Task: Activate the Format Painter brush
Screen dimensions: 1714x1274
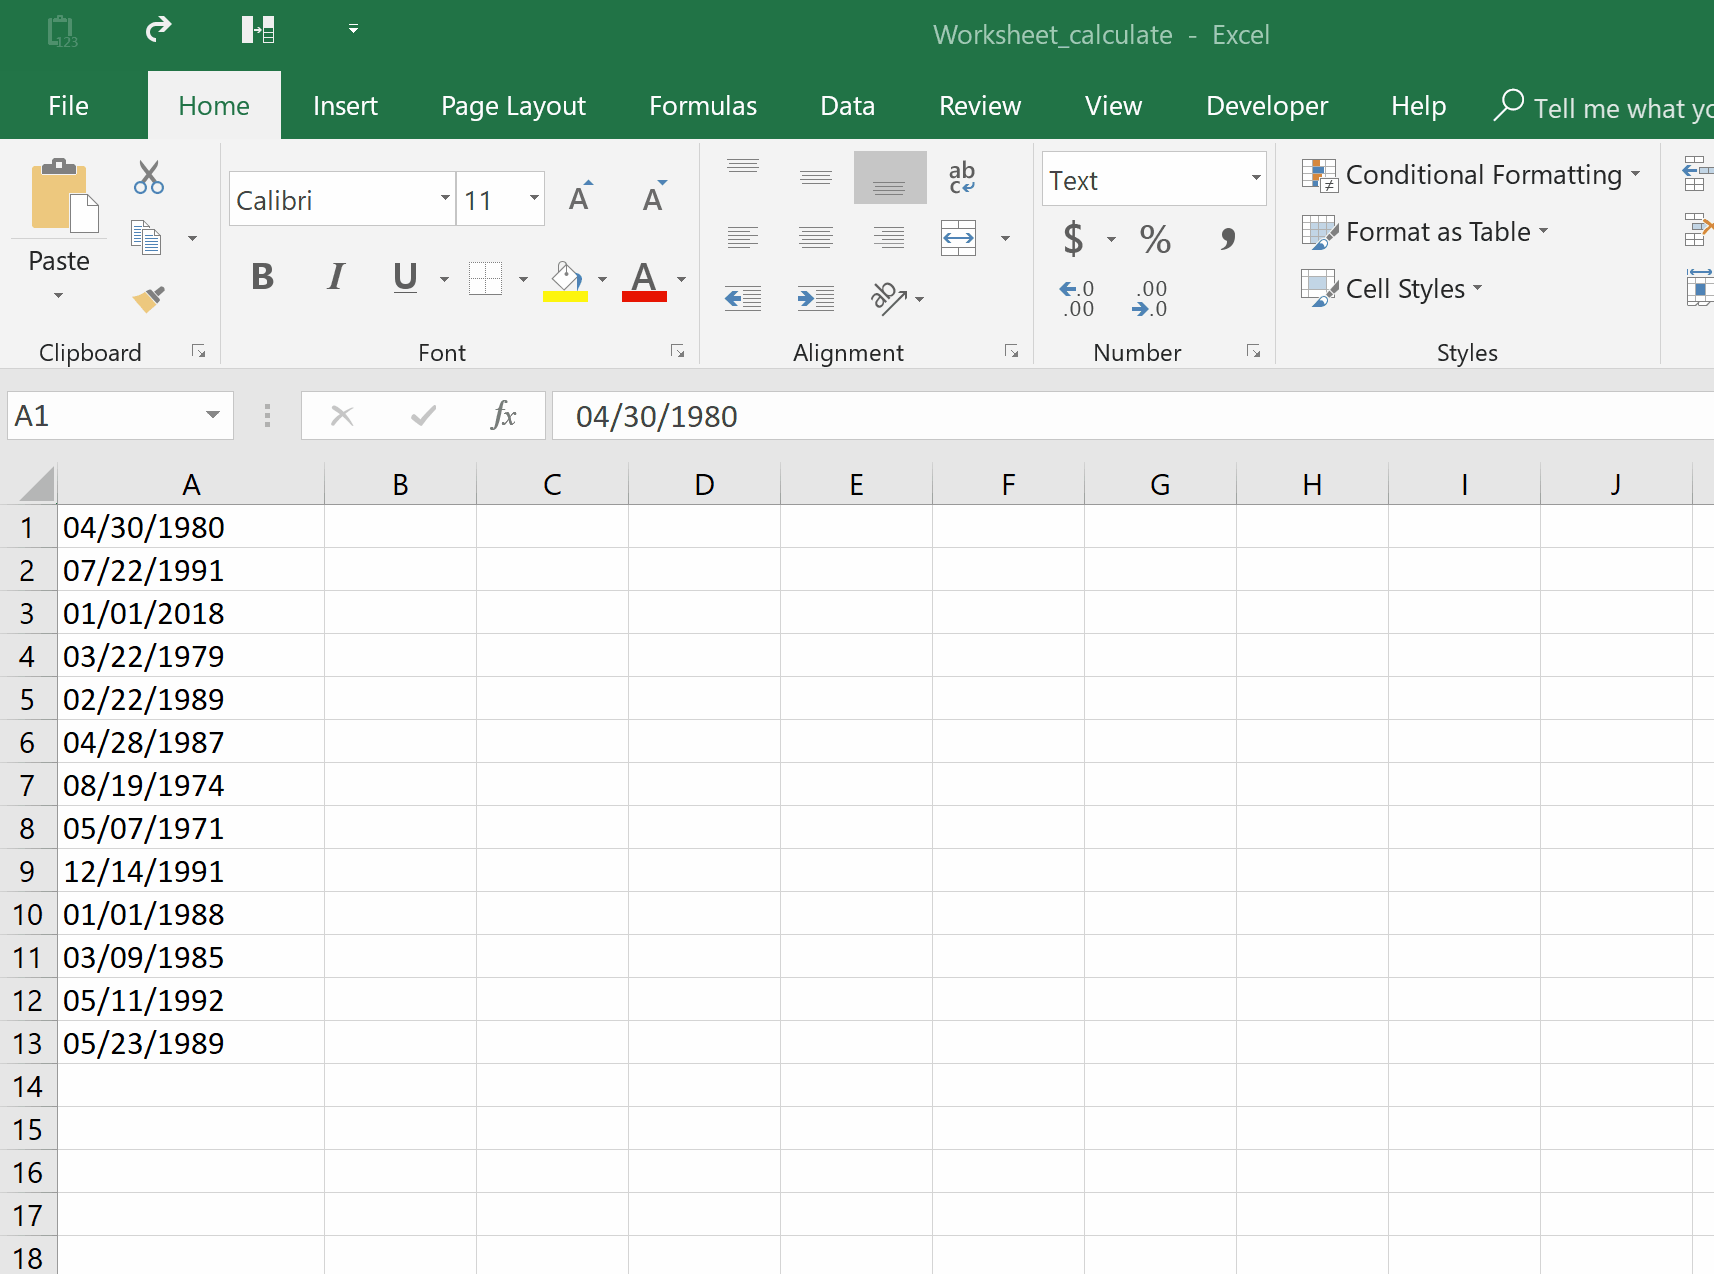Action: 147,299
